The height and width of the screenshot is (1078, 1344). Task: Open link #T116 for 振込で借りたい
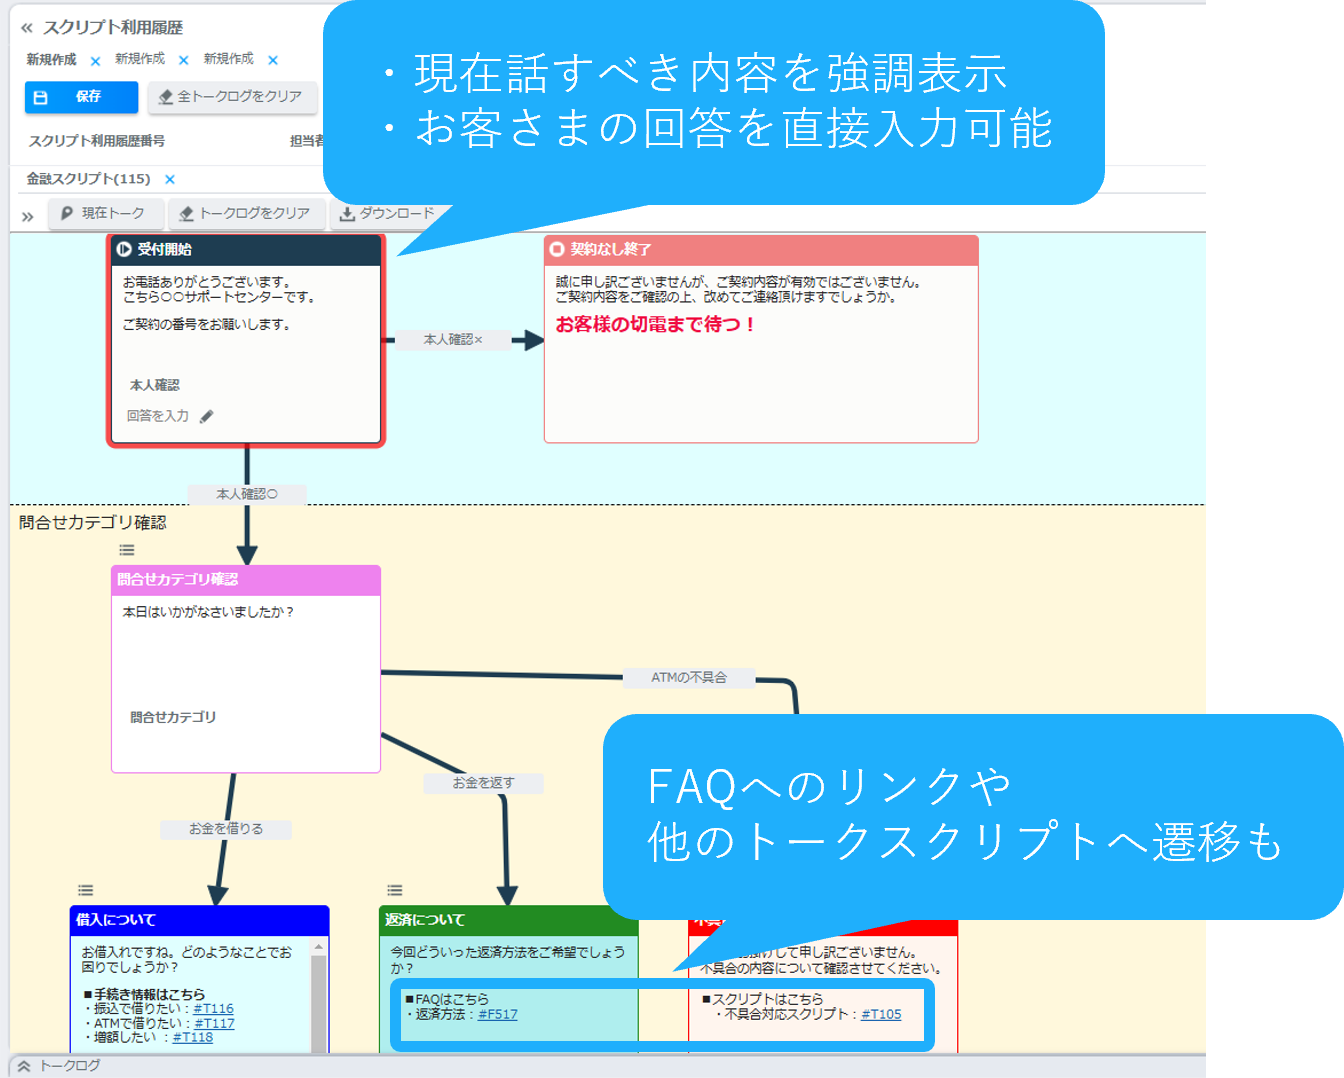[214, 1009]
